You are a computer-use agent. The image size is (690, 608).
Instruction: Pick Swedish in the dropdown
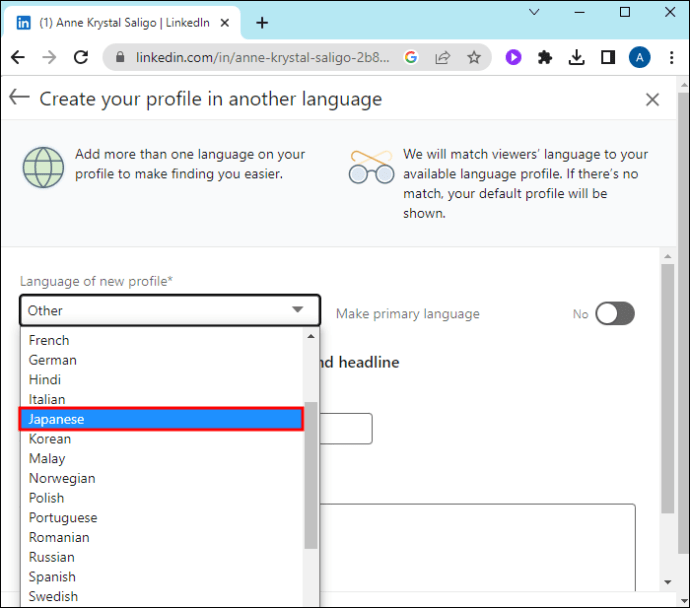[x=161, y=596]
